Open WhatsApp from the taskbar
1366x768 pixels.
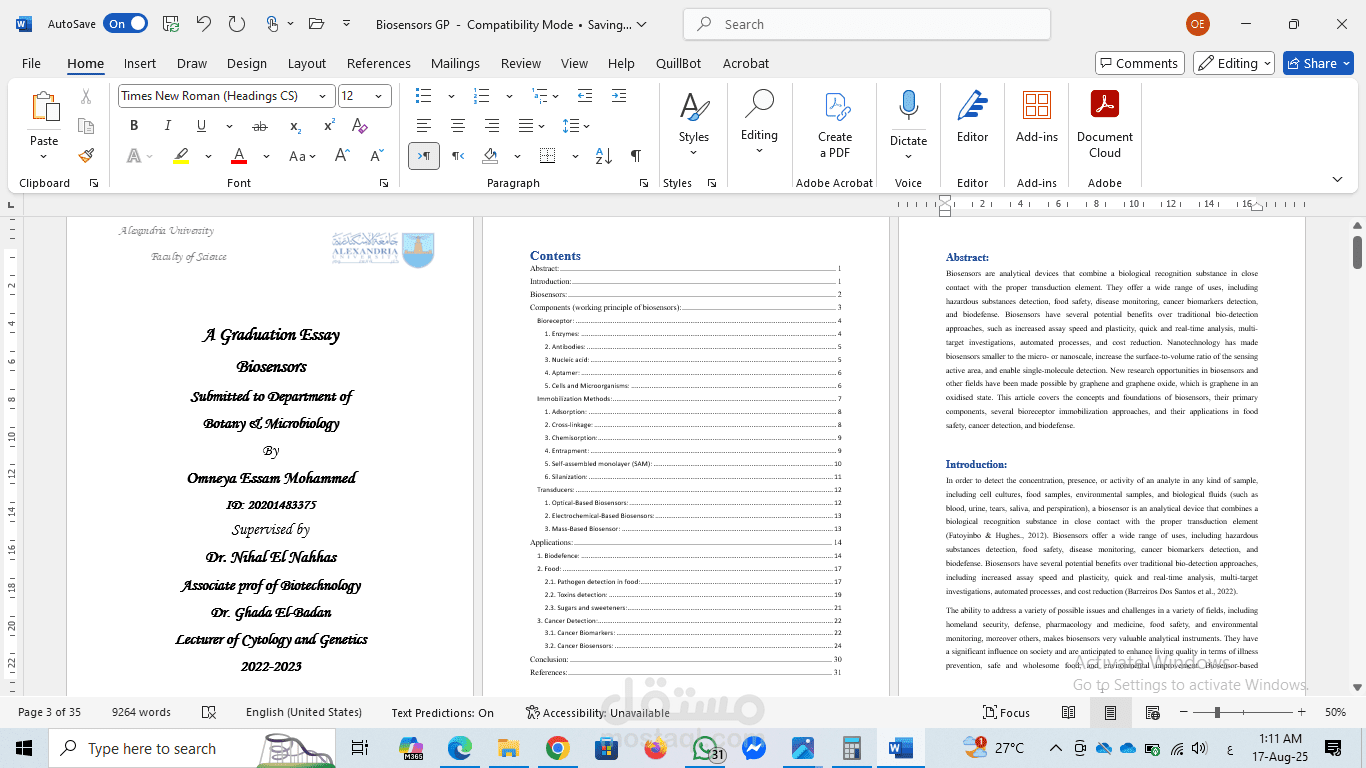706,748
